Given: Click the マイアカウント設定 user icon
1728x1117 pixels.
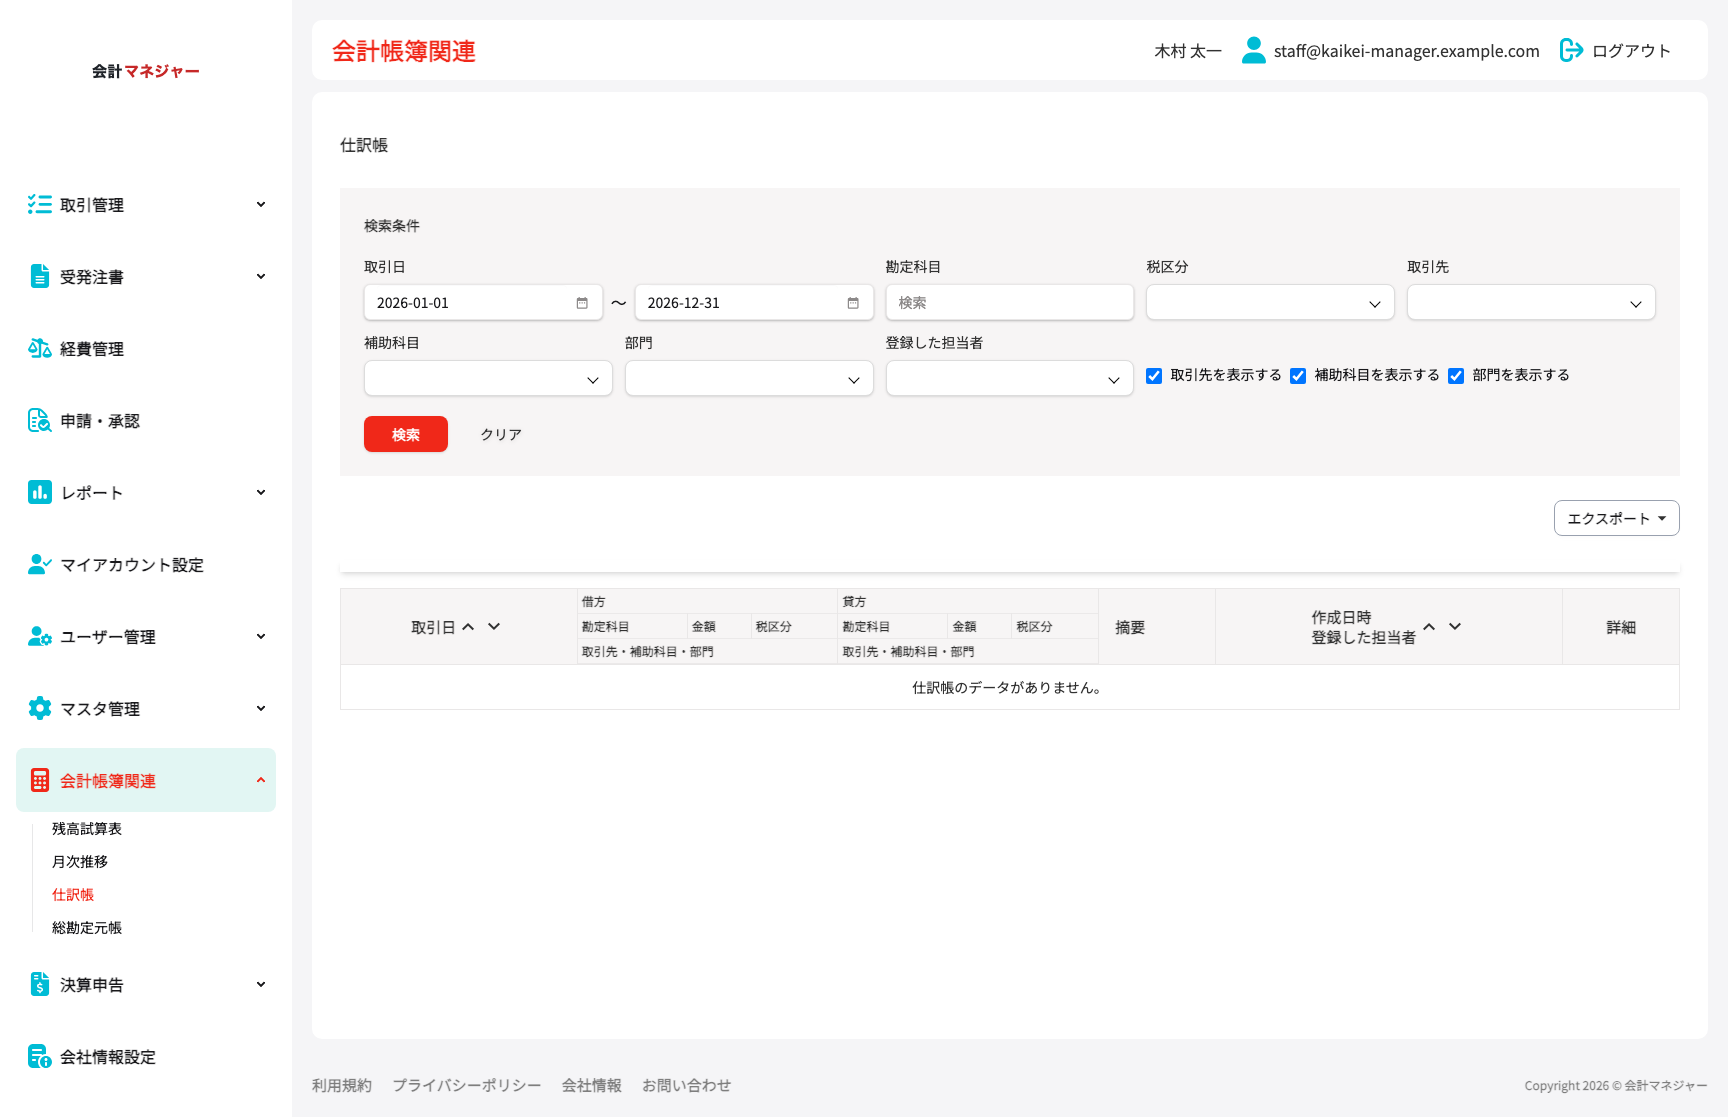Looking at the screenshot, I should pos(40,565).
